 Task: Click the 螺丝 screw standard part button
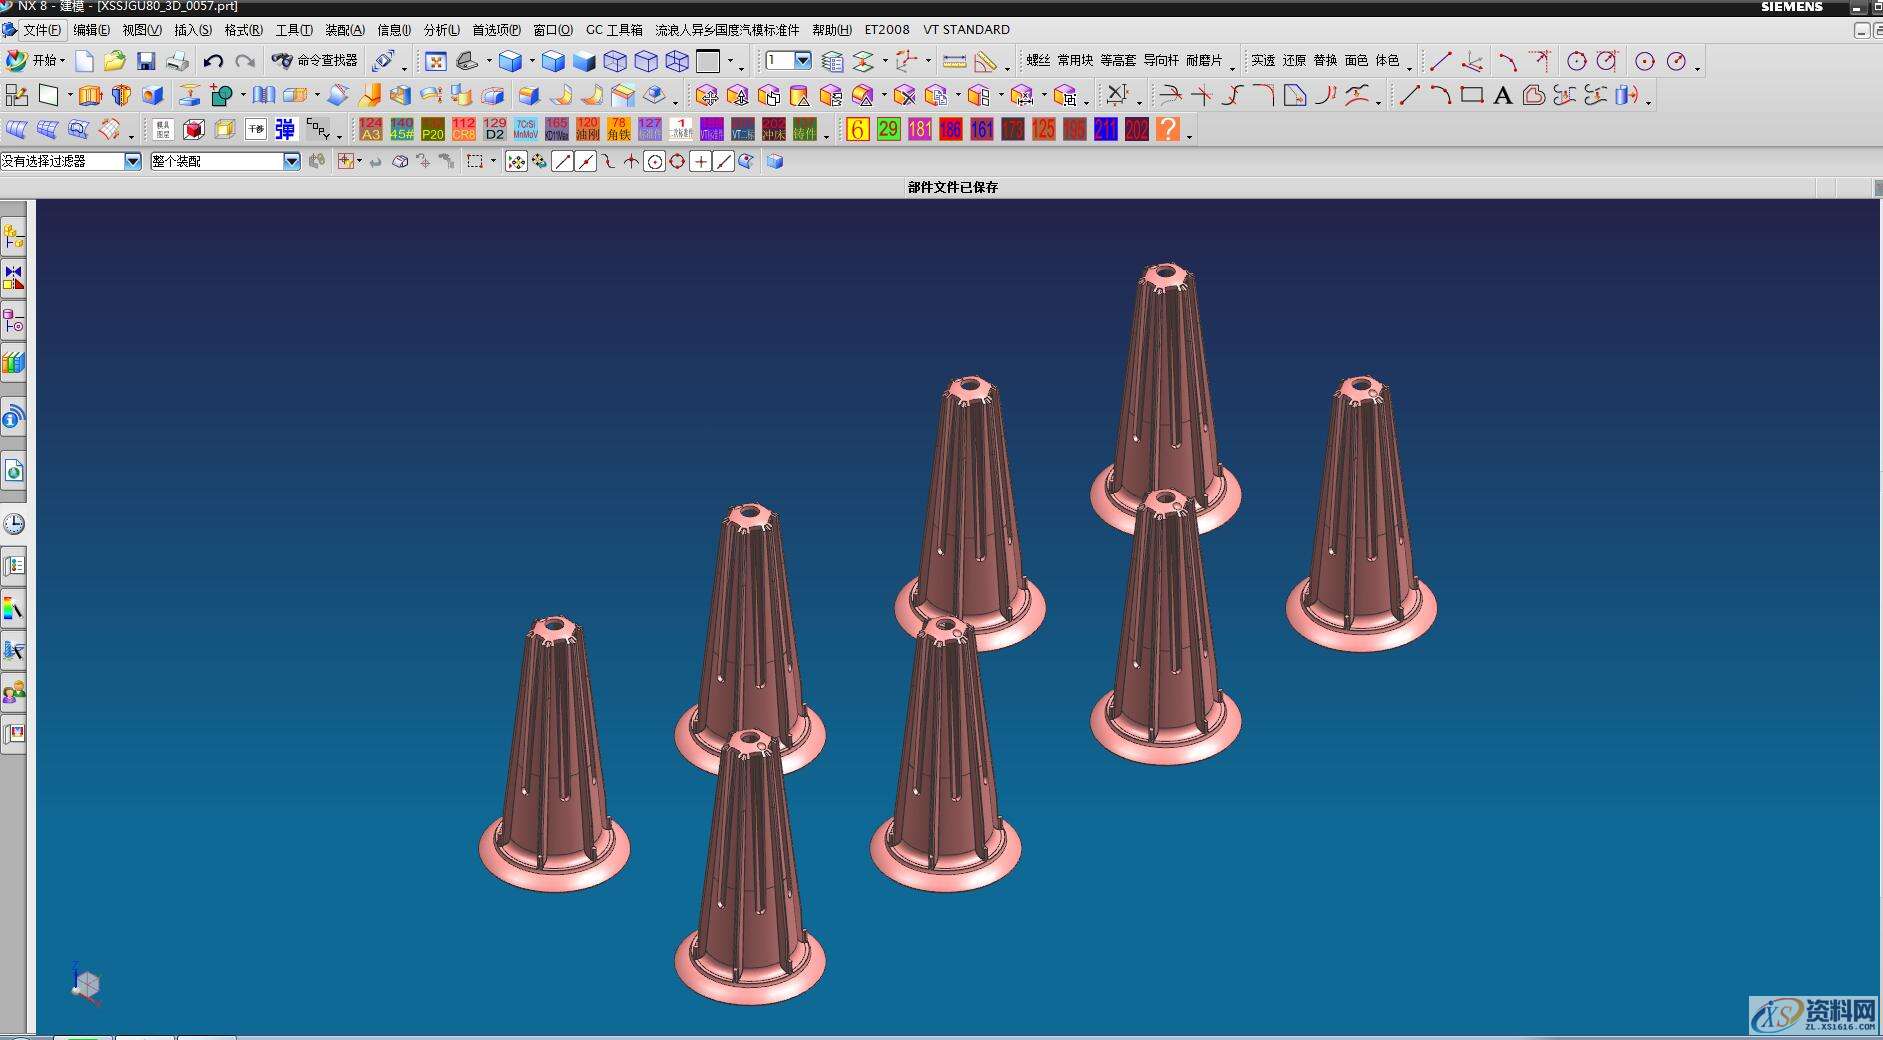pyautogui.click(x=1038, y=61)
